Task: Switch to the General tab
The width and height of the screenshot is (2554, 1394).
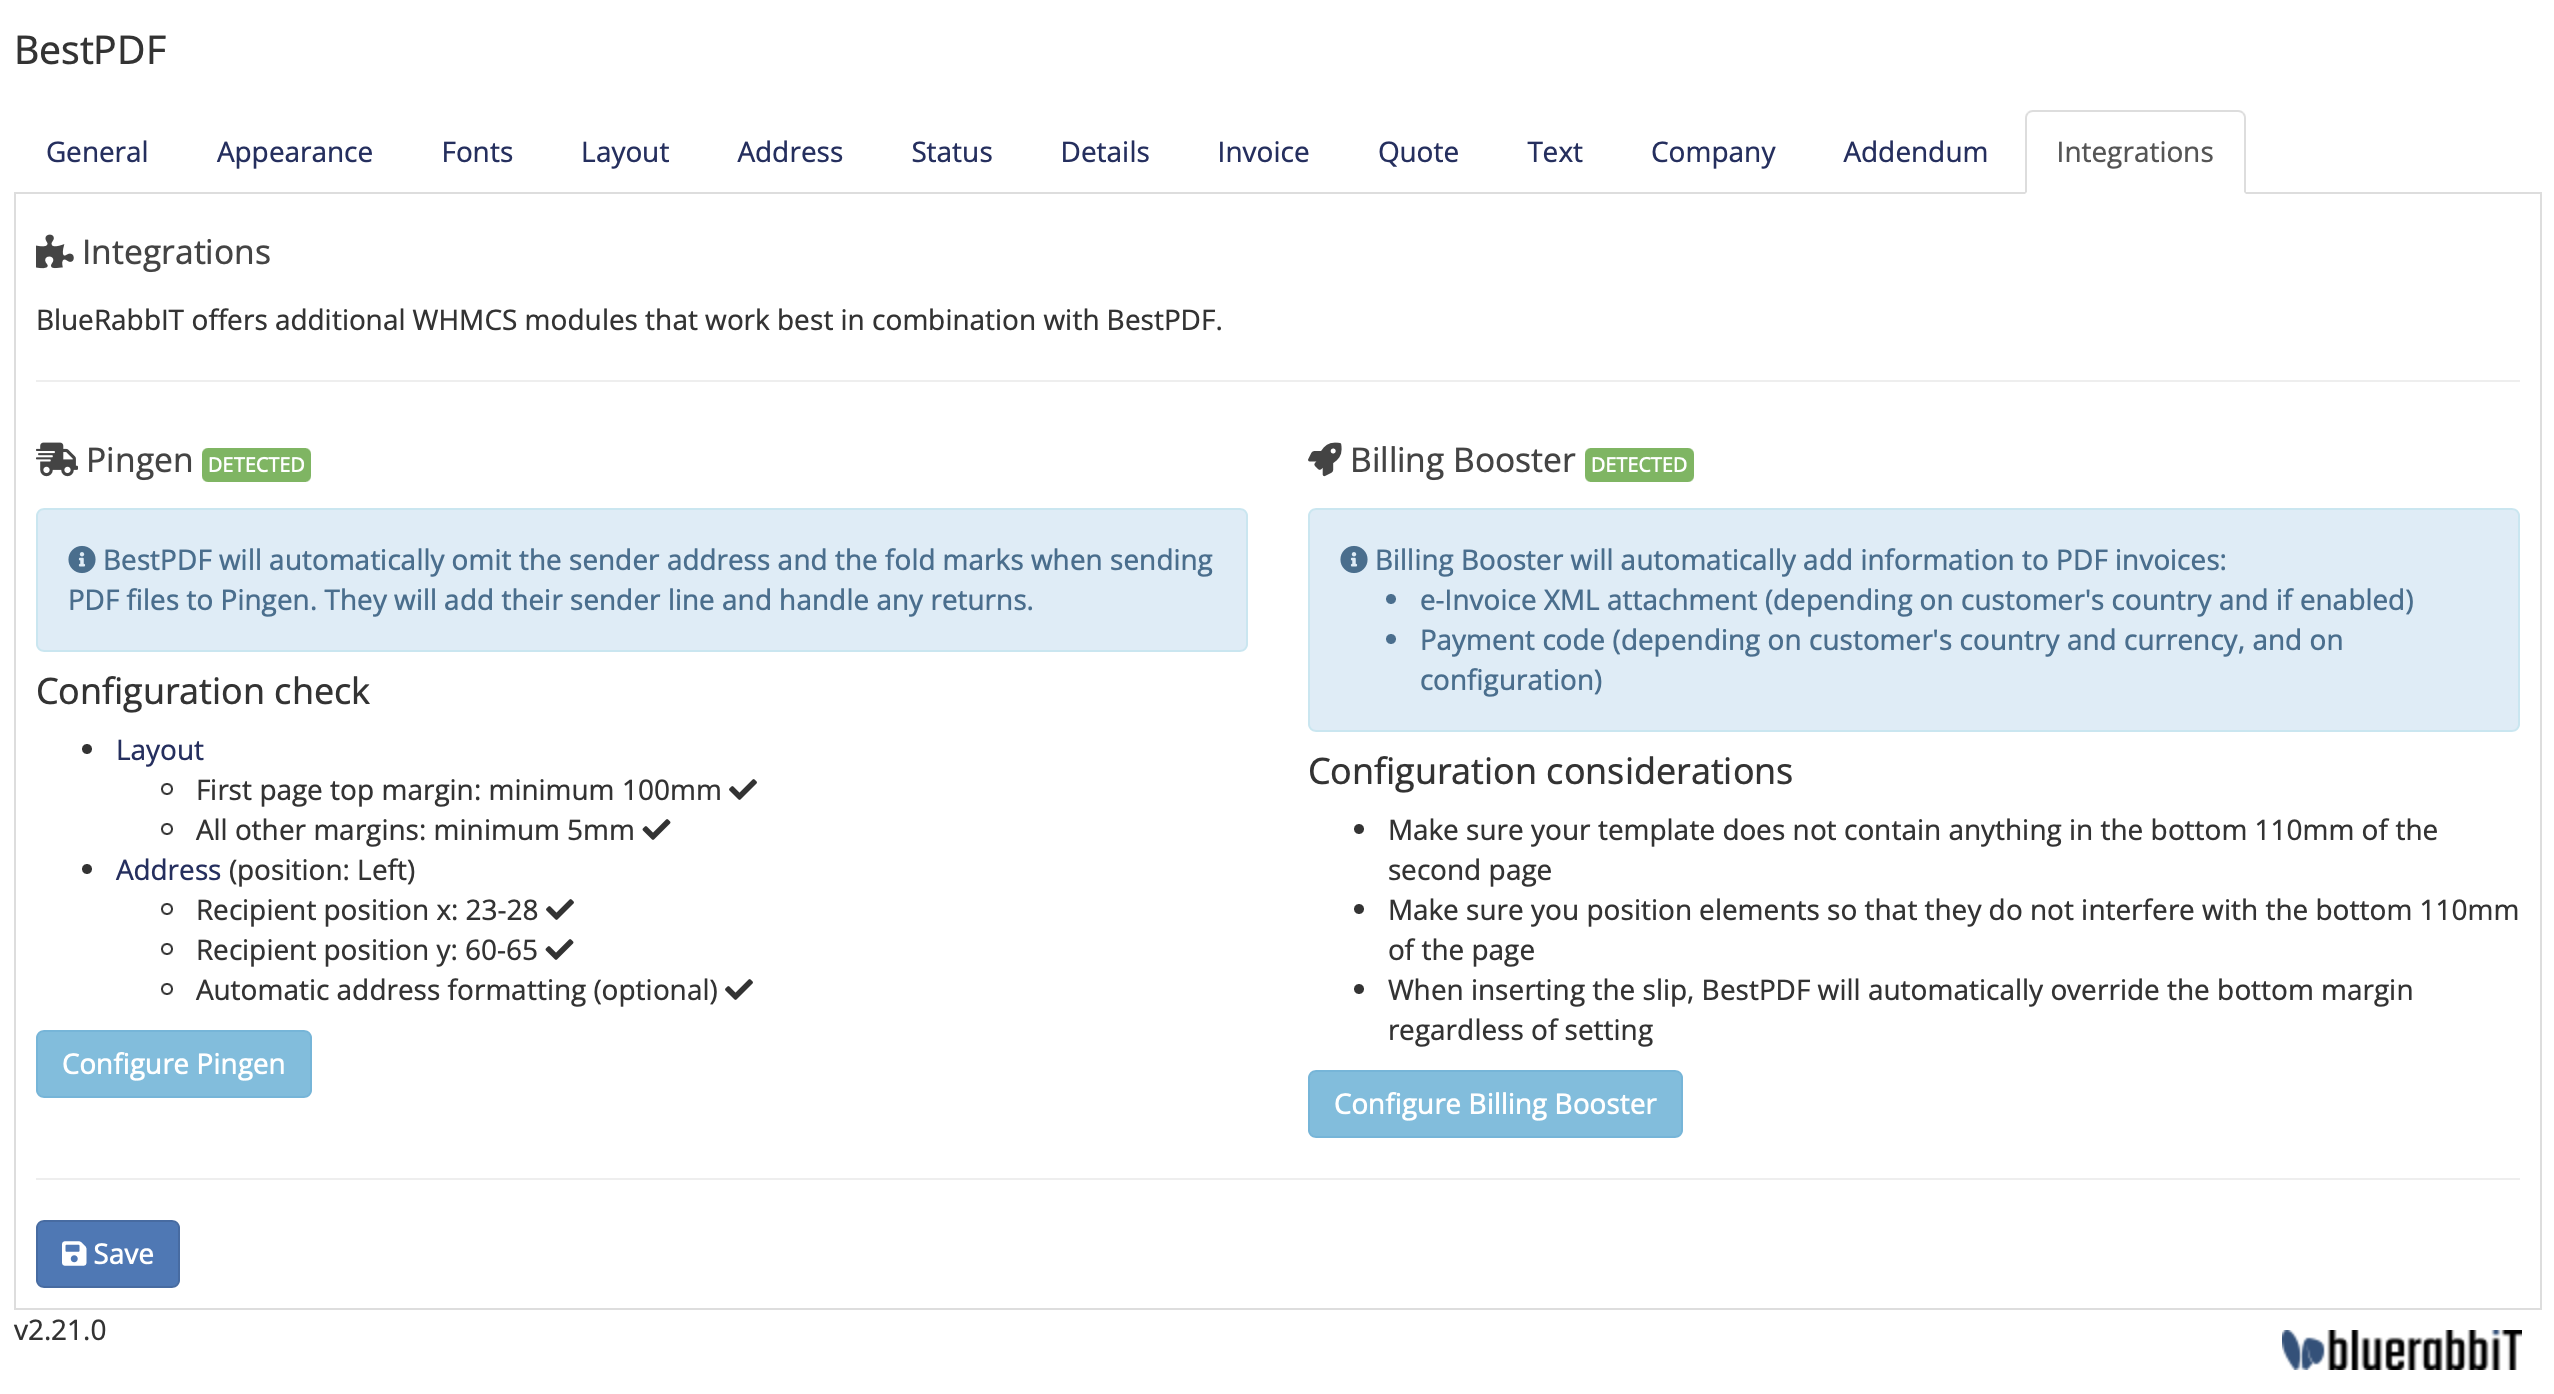Action: (x=97, y=152)
